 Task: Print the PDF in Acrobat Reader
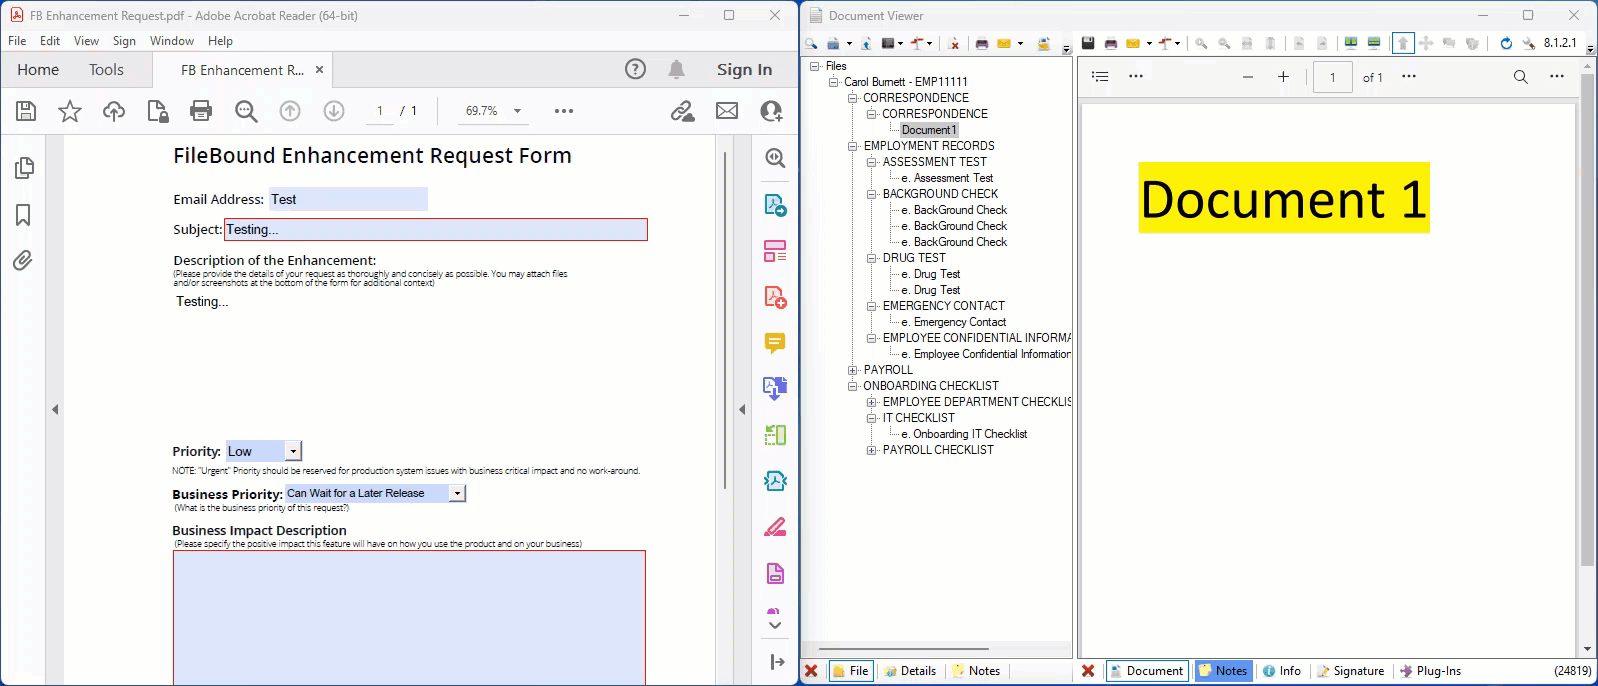201,111
